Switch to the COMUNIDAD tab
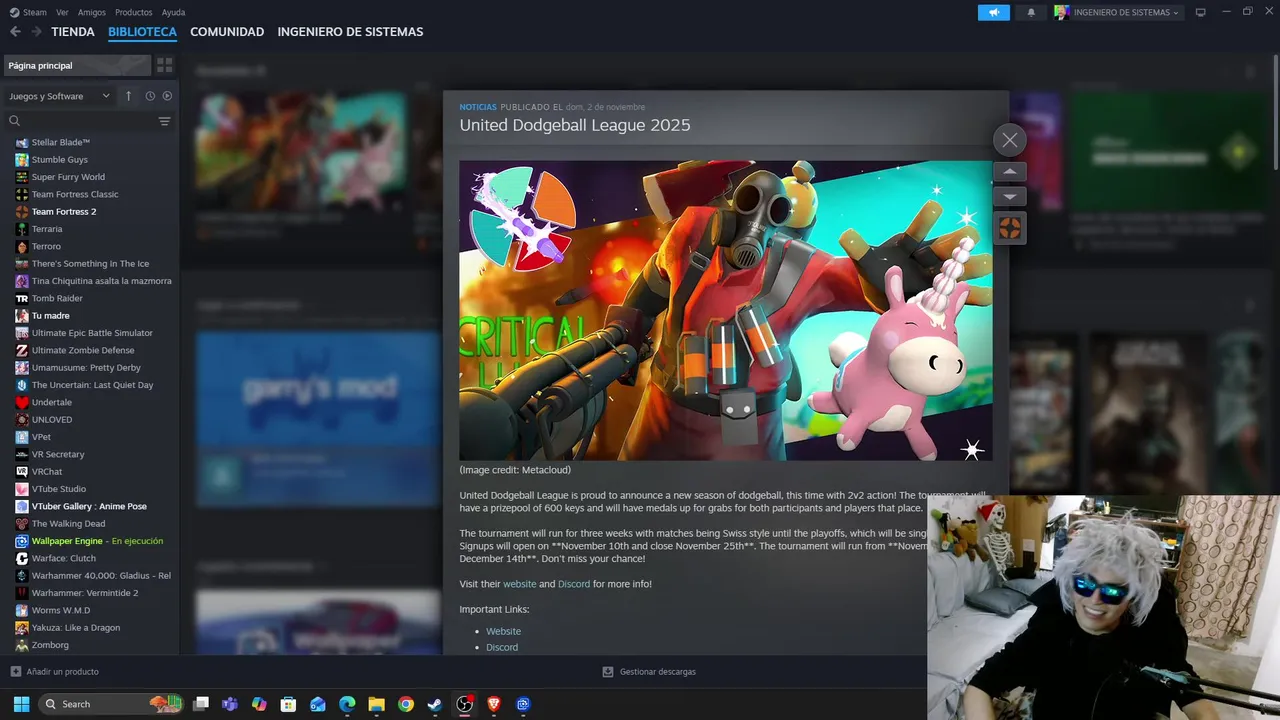Screen dimensions: 1280x720 pos(227,32)
